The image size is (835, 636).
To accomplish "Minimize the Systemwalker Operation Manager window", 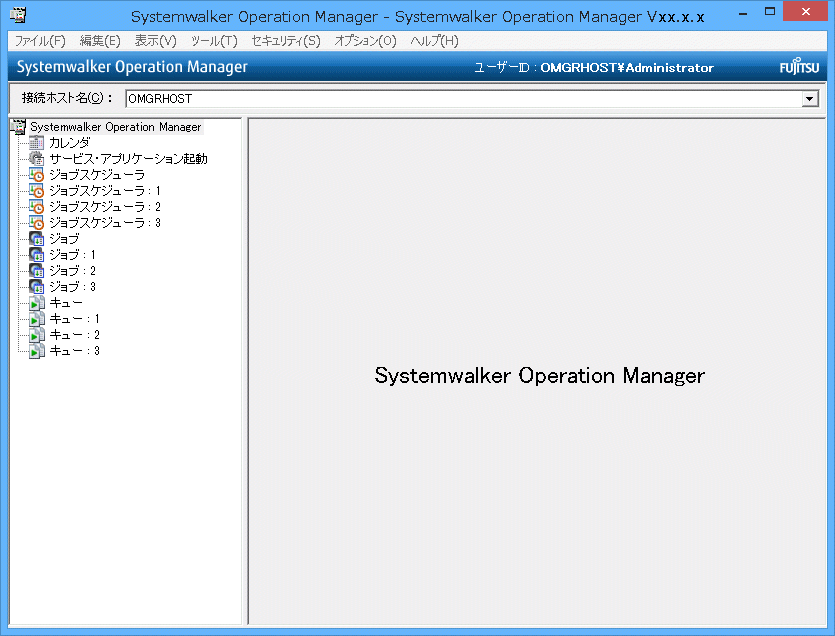I will 743,12.
